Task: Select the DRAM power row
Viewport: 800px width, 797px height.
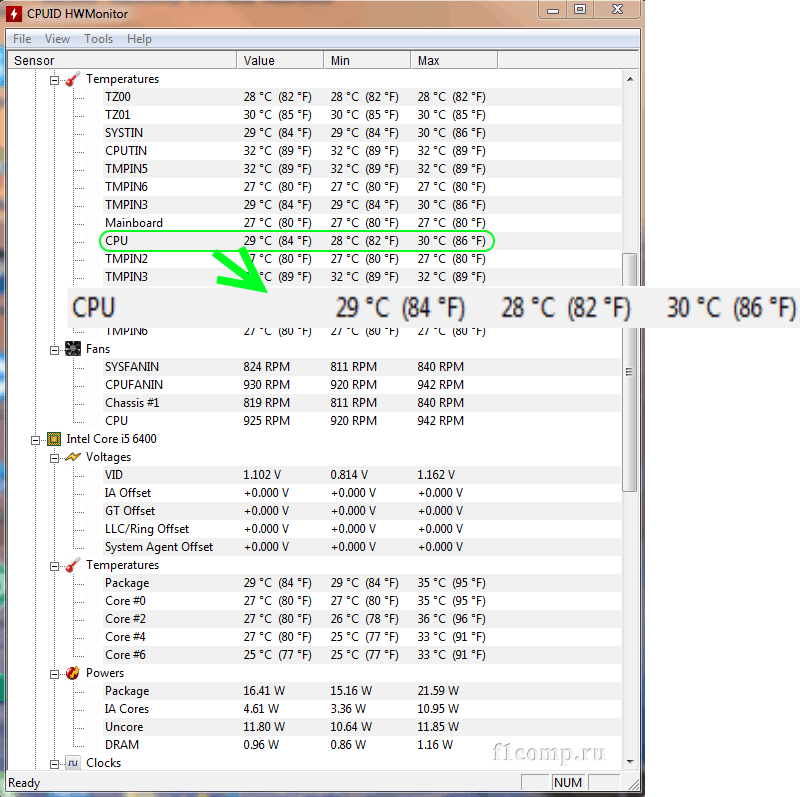Action: click(362, 745)
